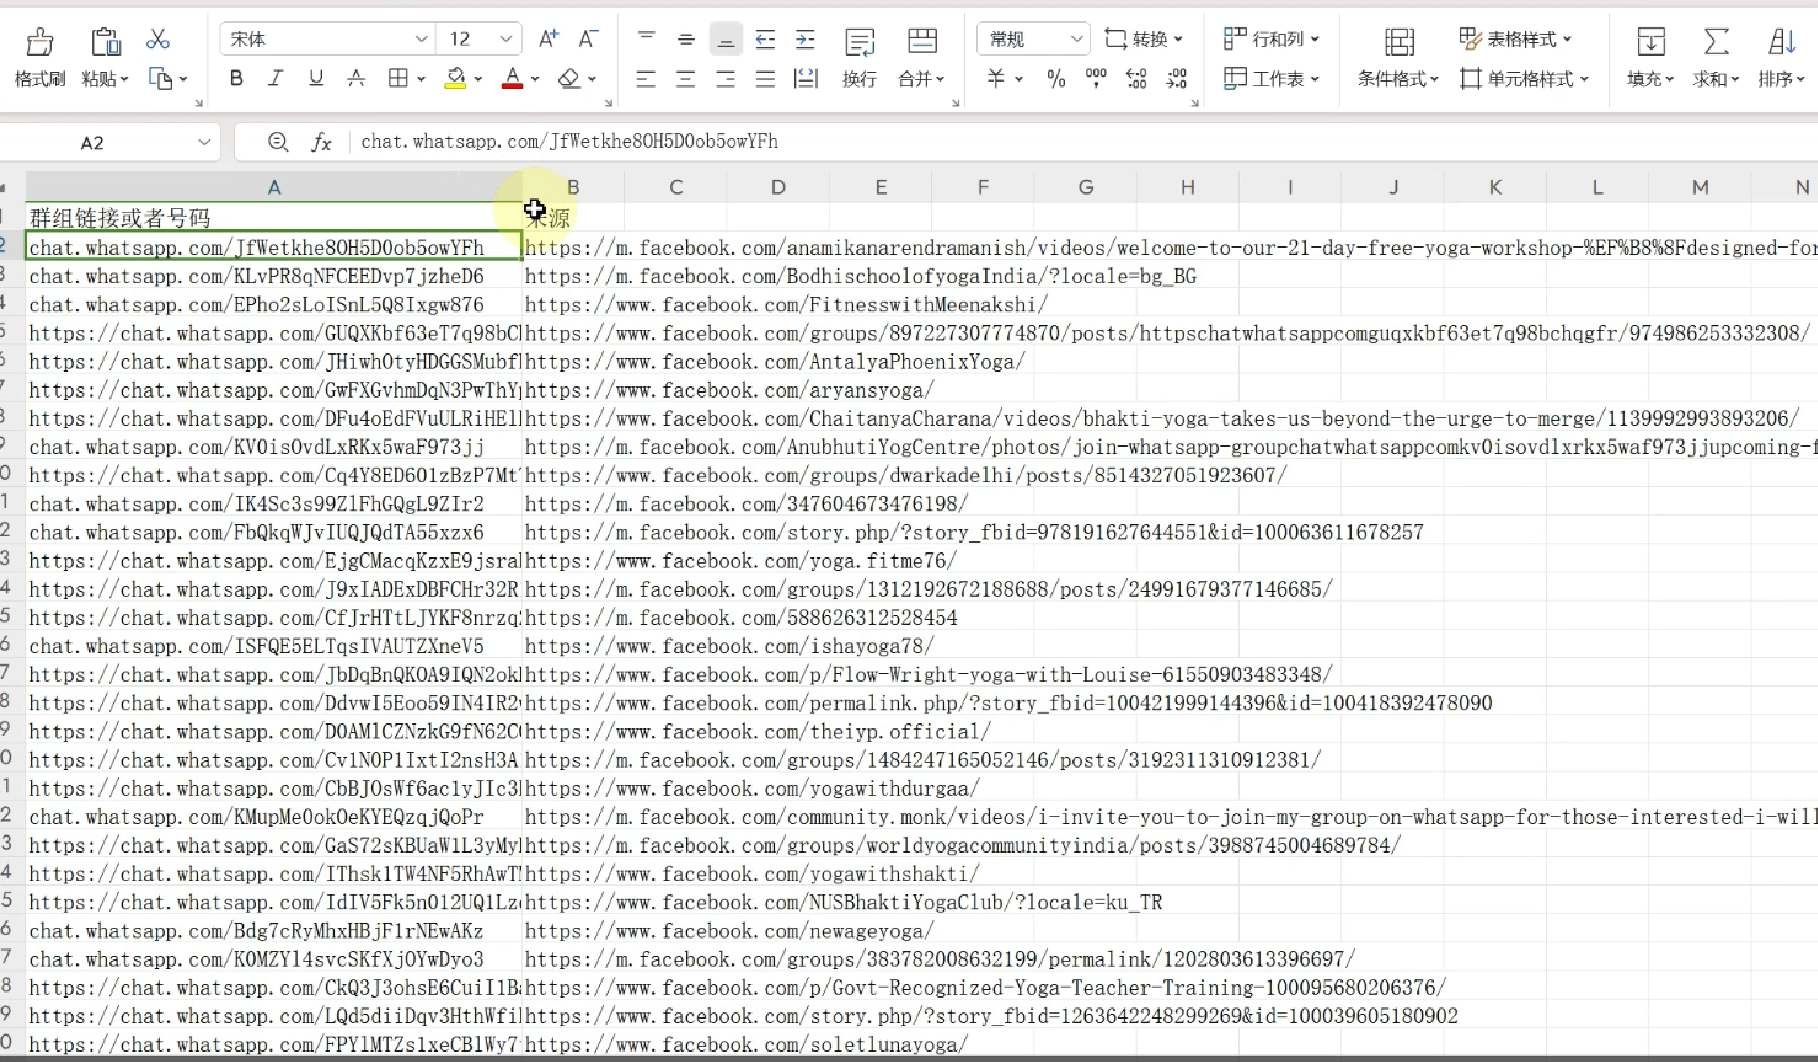Select column A header
The width and height of the screenshot is (1818, 1062).
(274, 187)
